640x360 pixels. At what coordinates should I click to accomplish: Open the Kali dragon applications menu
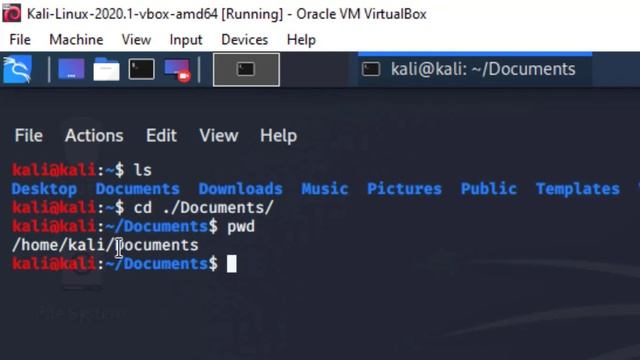pos(17,69)
